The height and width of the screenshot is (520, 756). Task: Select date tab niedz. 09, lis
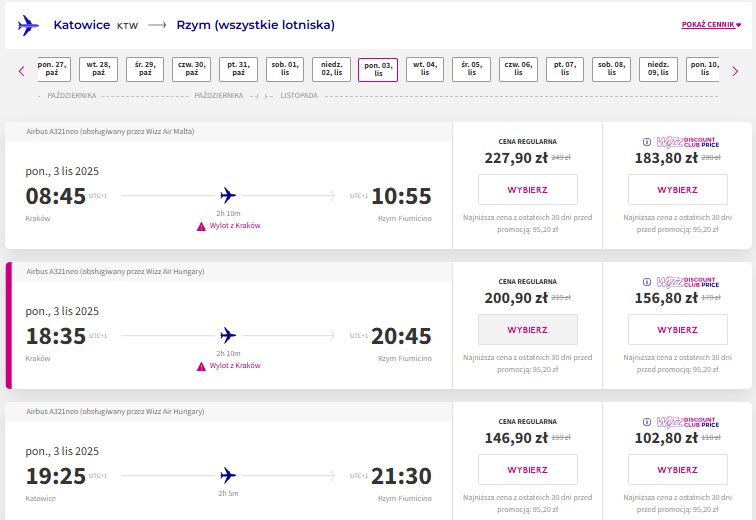click(658, 69)
